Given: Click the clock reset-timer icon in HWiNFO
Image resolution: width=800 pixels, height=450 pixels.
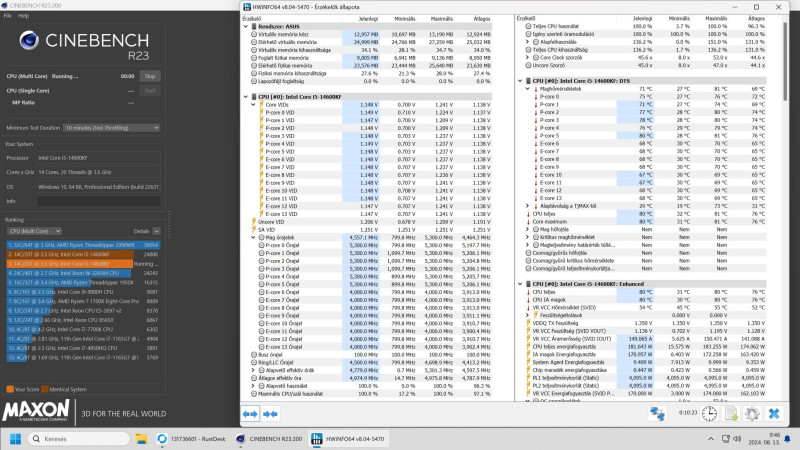Looking at the screenshot, I should coord(709,413).
